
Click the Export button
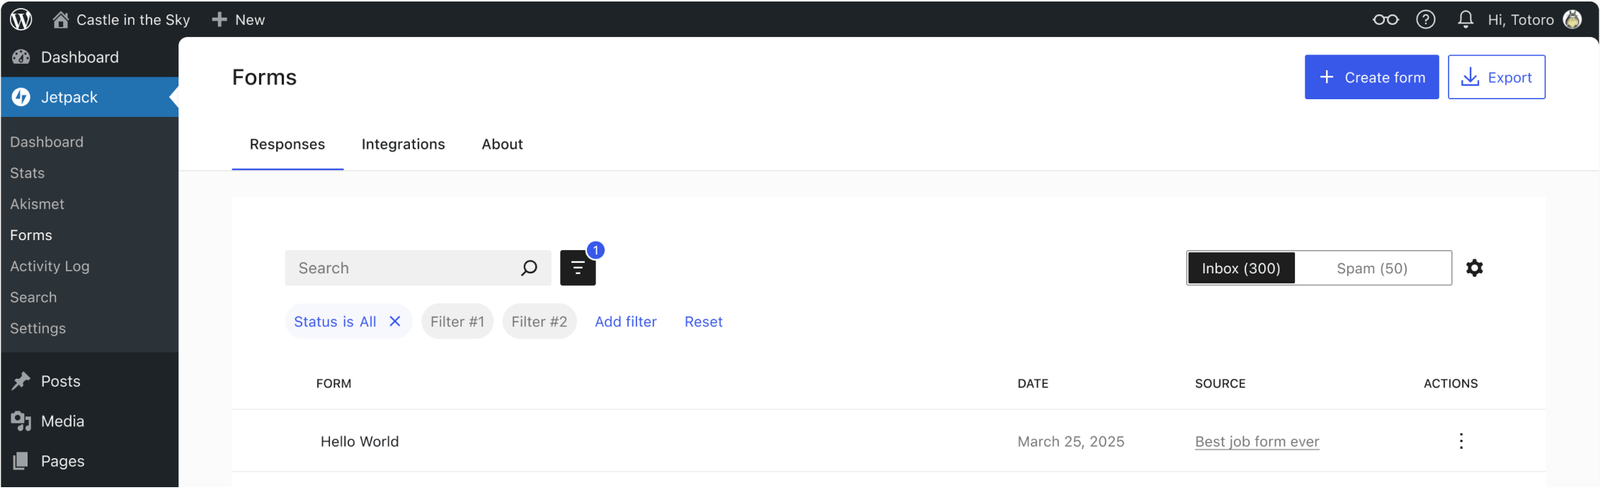coord(1496,77)
